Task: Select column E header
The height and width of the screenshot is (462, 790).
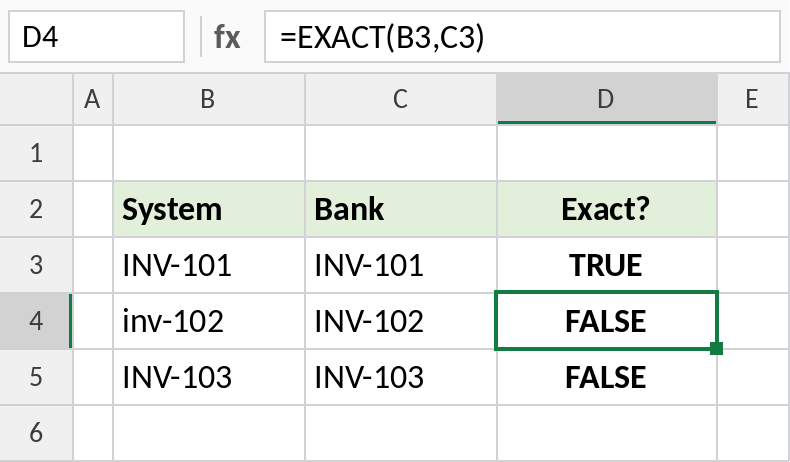Action: (753, 99)
